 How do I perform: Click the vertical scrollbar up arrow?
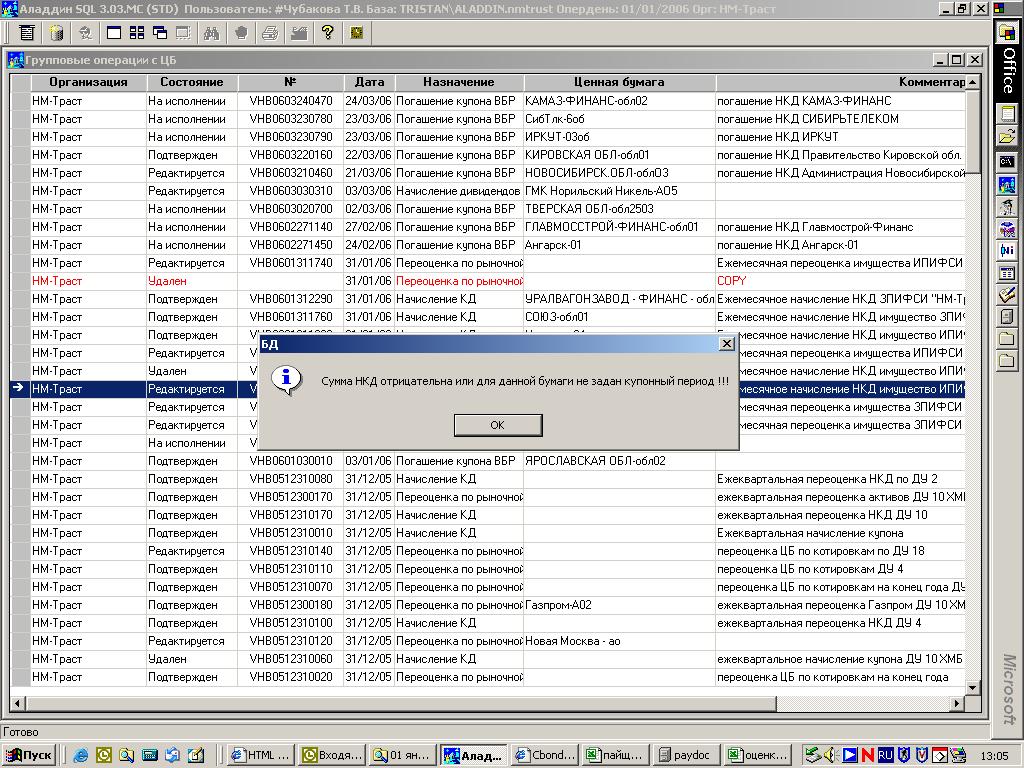(x=973, y=82)
